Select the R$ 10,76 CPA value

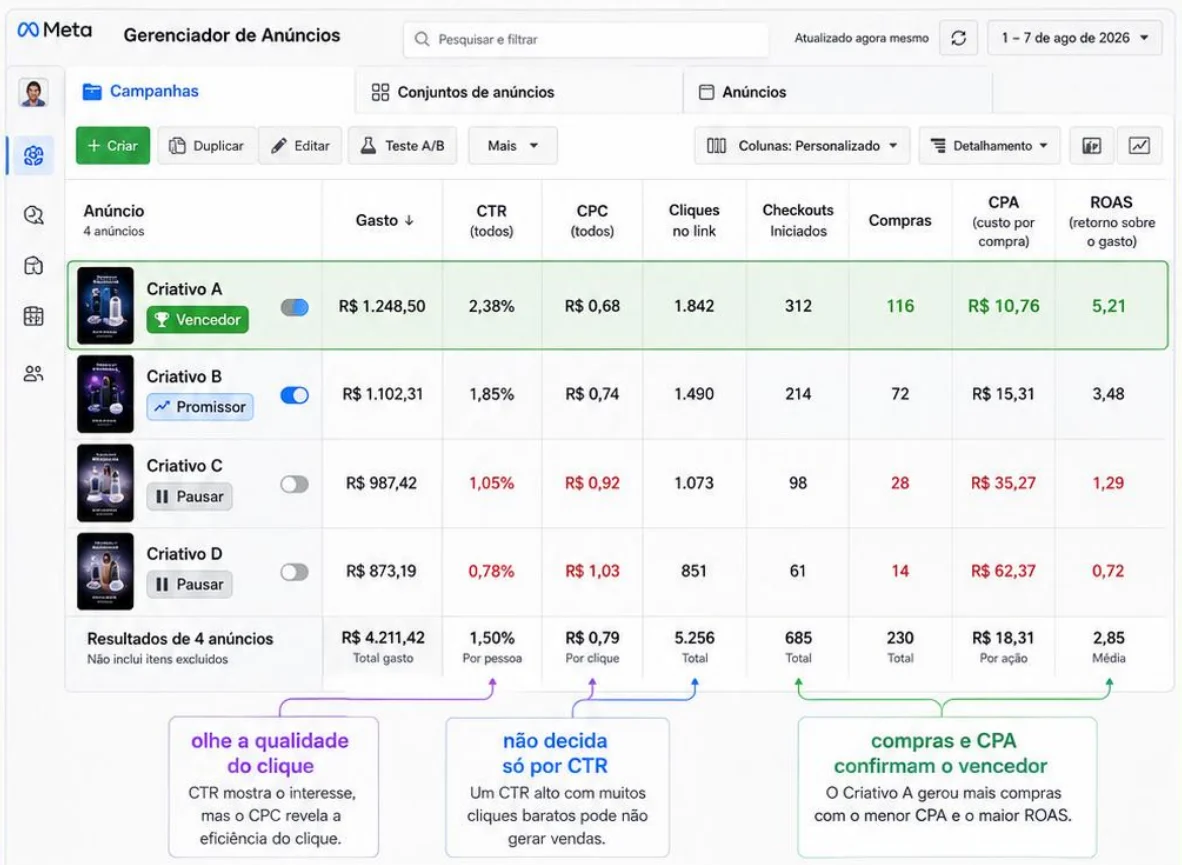pos(1003,305)
